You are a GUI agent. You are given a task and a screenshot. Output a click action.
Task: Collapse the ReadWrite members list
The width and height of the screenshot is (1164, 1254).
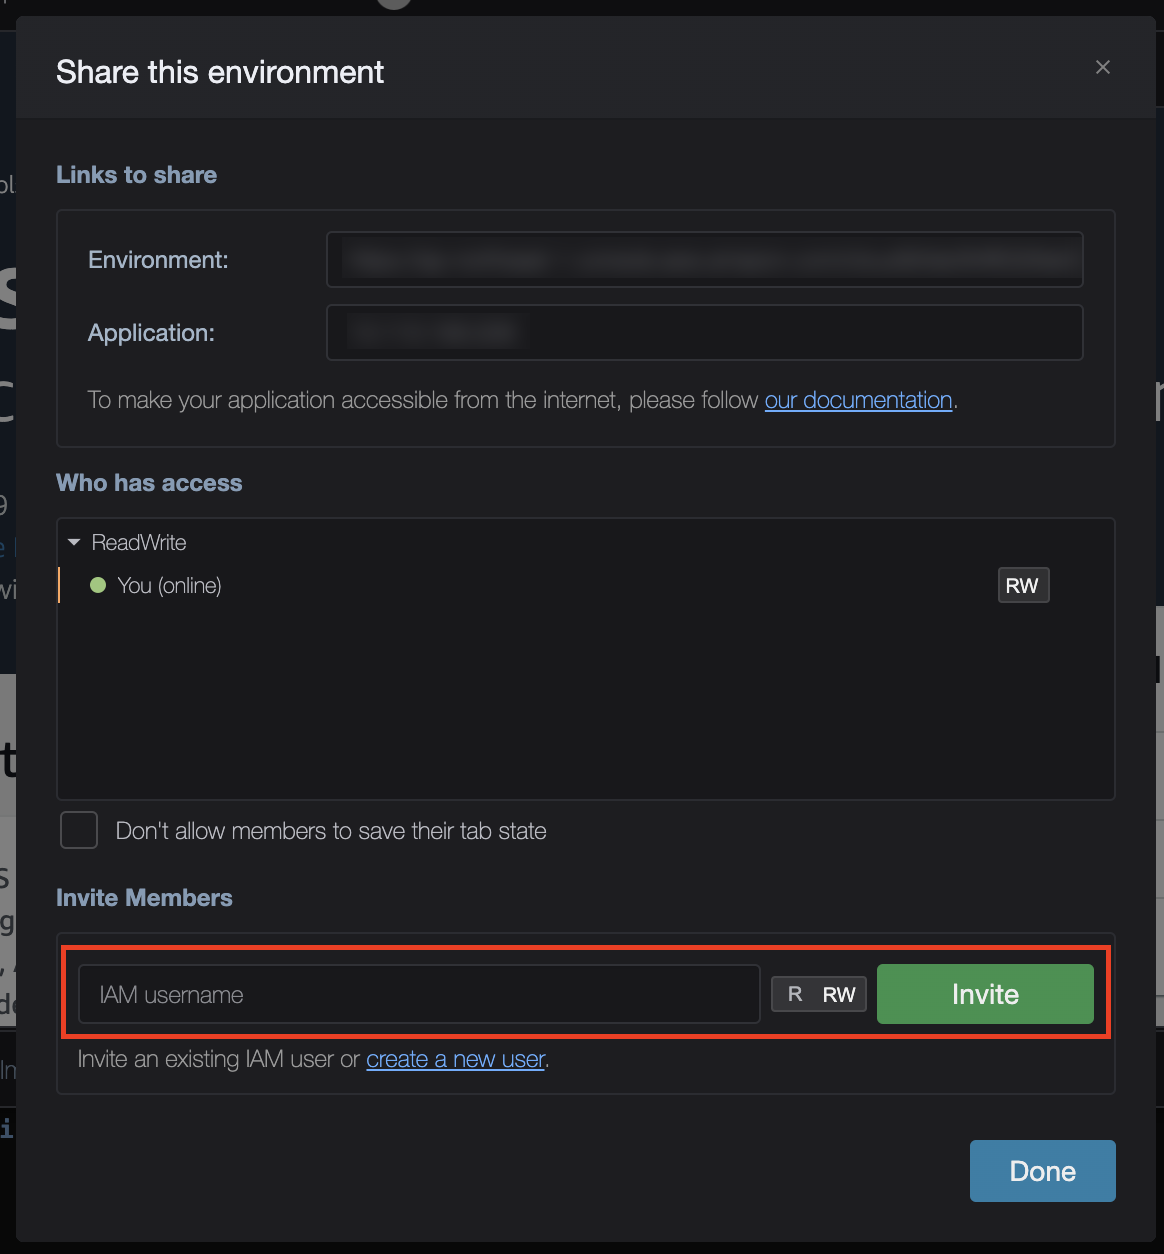click(x=73, y=542)
